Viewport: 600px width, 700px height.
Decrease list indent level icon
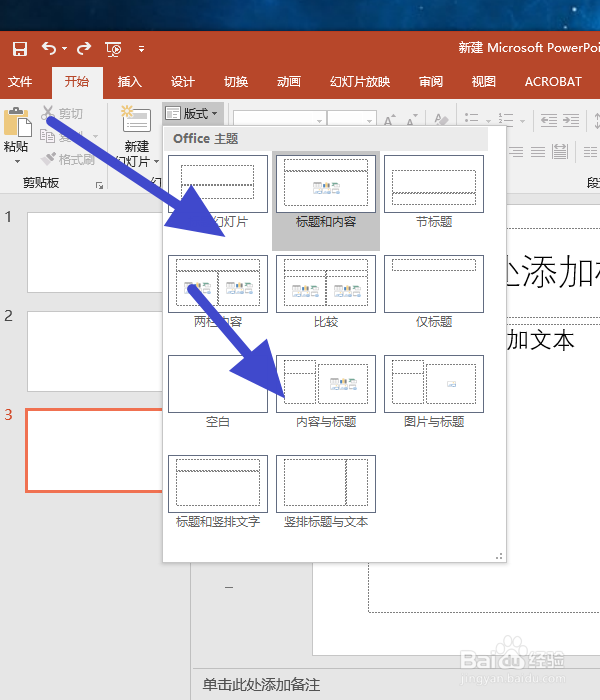click(x=549, y=120)
